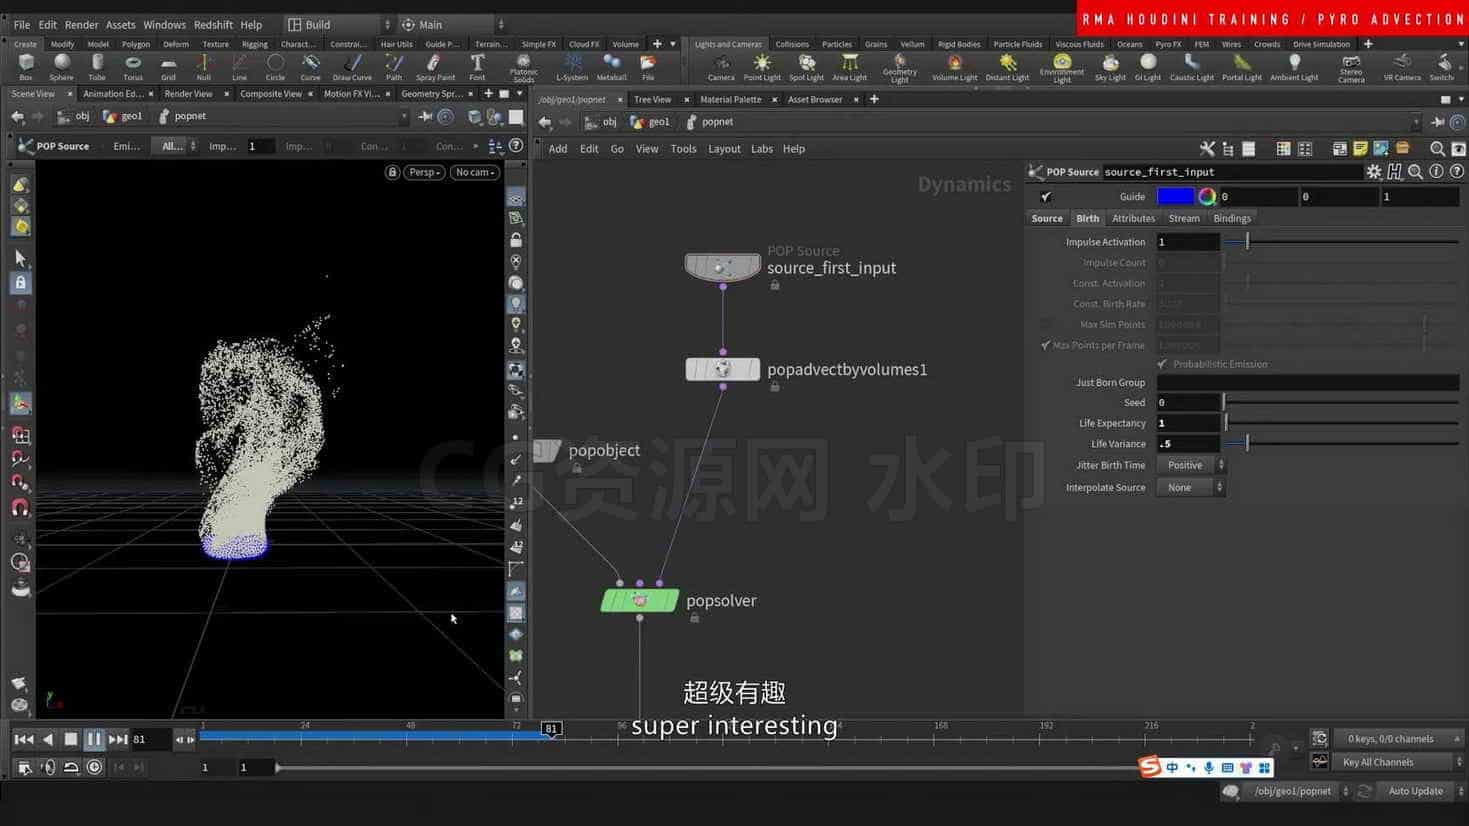Toggle the POP Source enable checkbox
Viewport: 1469px width, 826px height.
pos(1046,197)
